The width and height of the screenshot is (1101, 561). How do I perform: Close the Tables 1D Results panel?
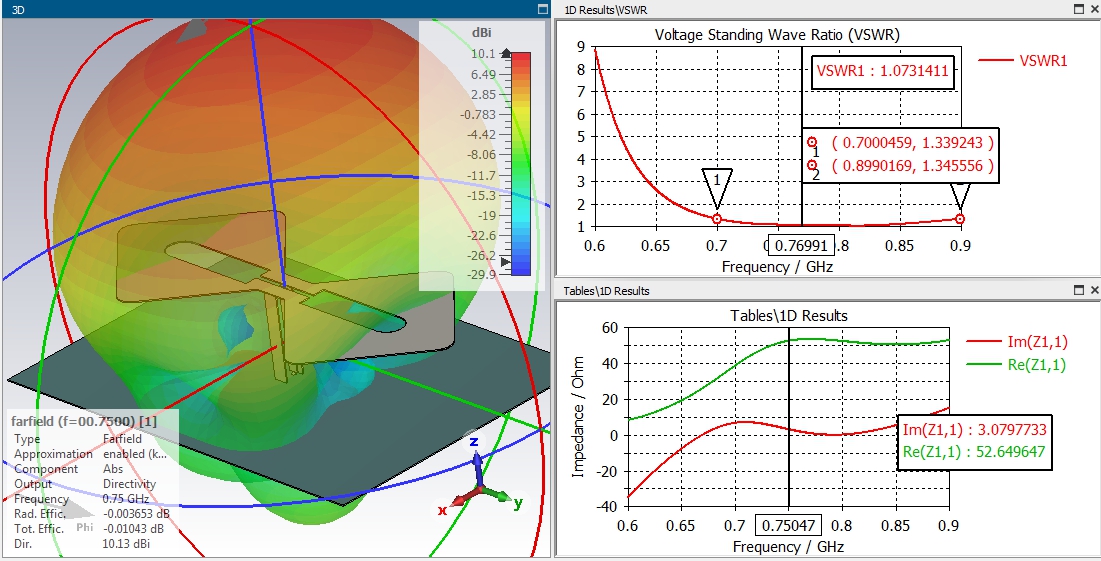click(x=1094, y=289)
